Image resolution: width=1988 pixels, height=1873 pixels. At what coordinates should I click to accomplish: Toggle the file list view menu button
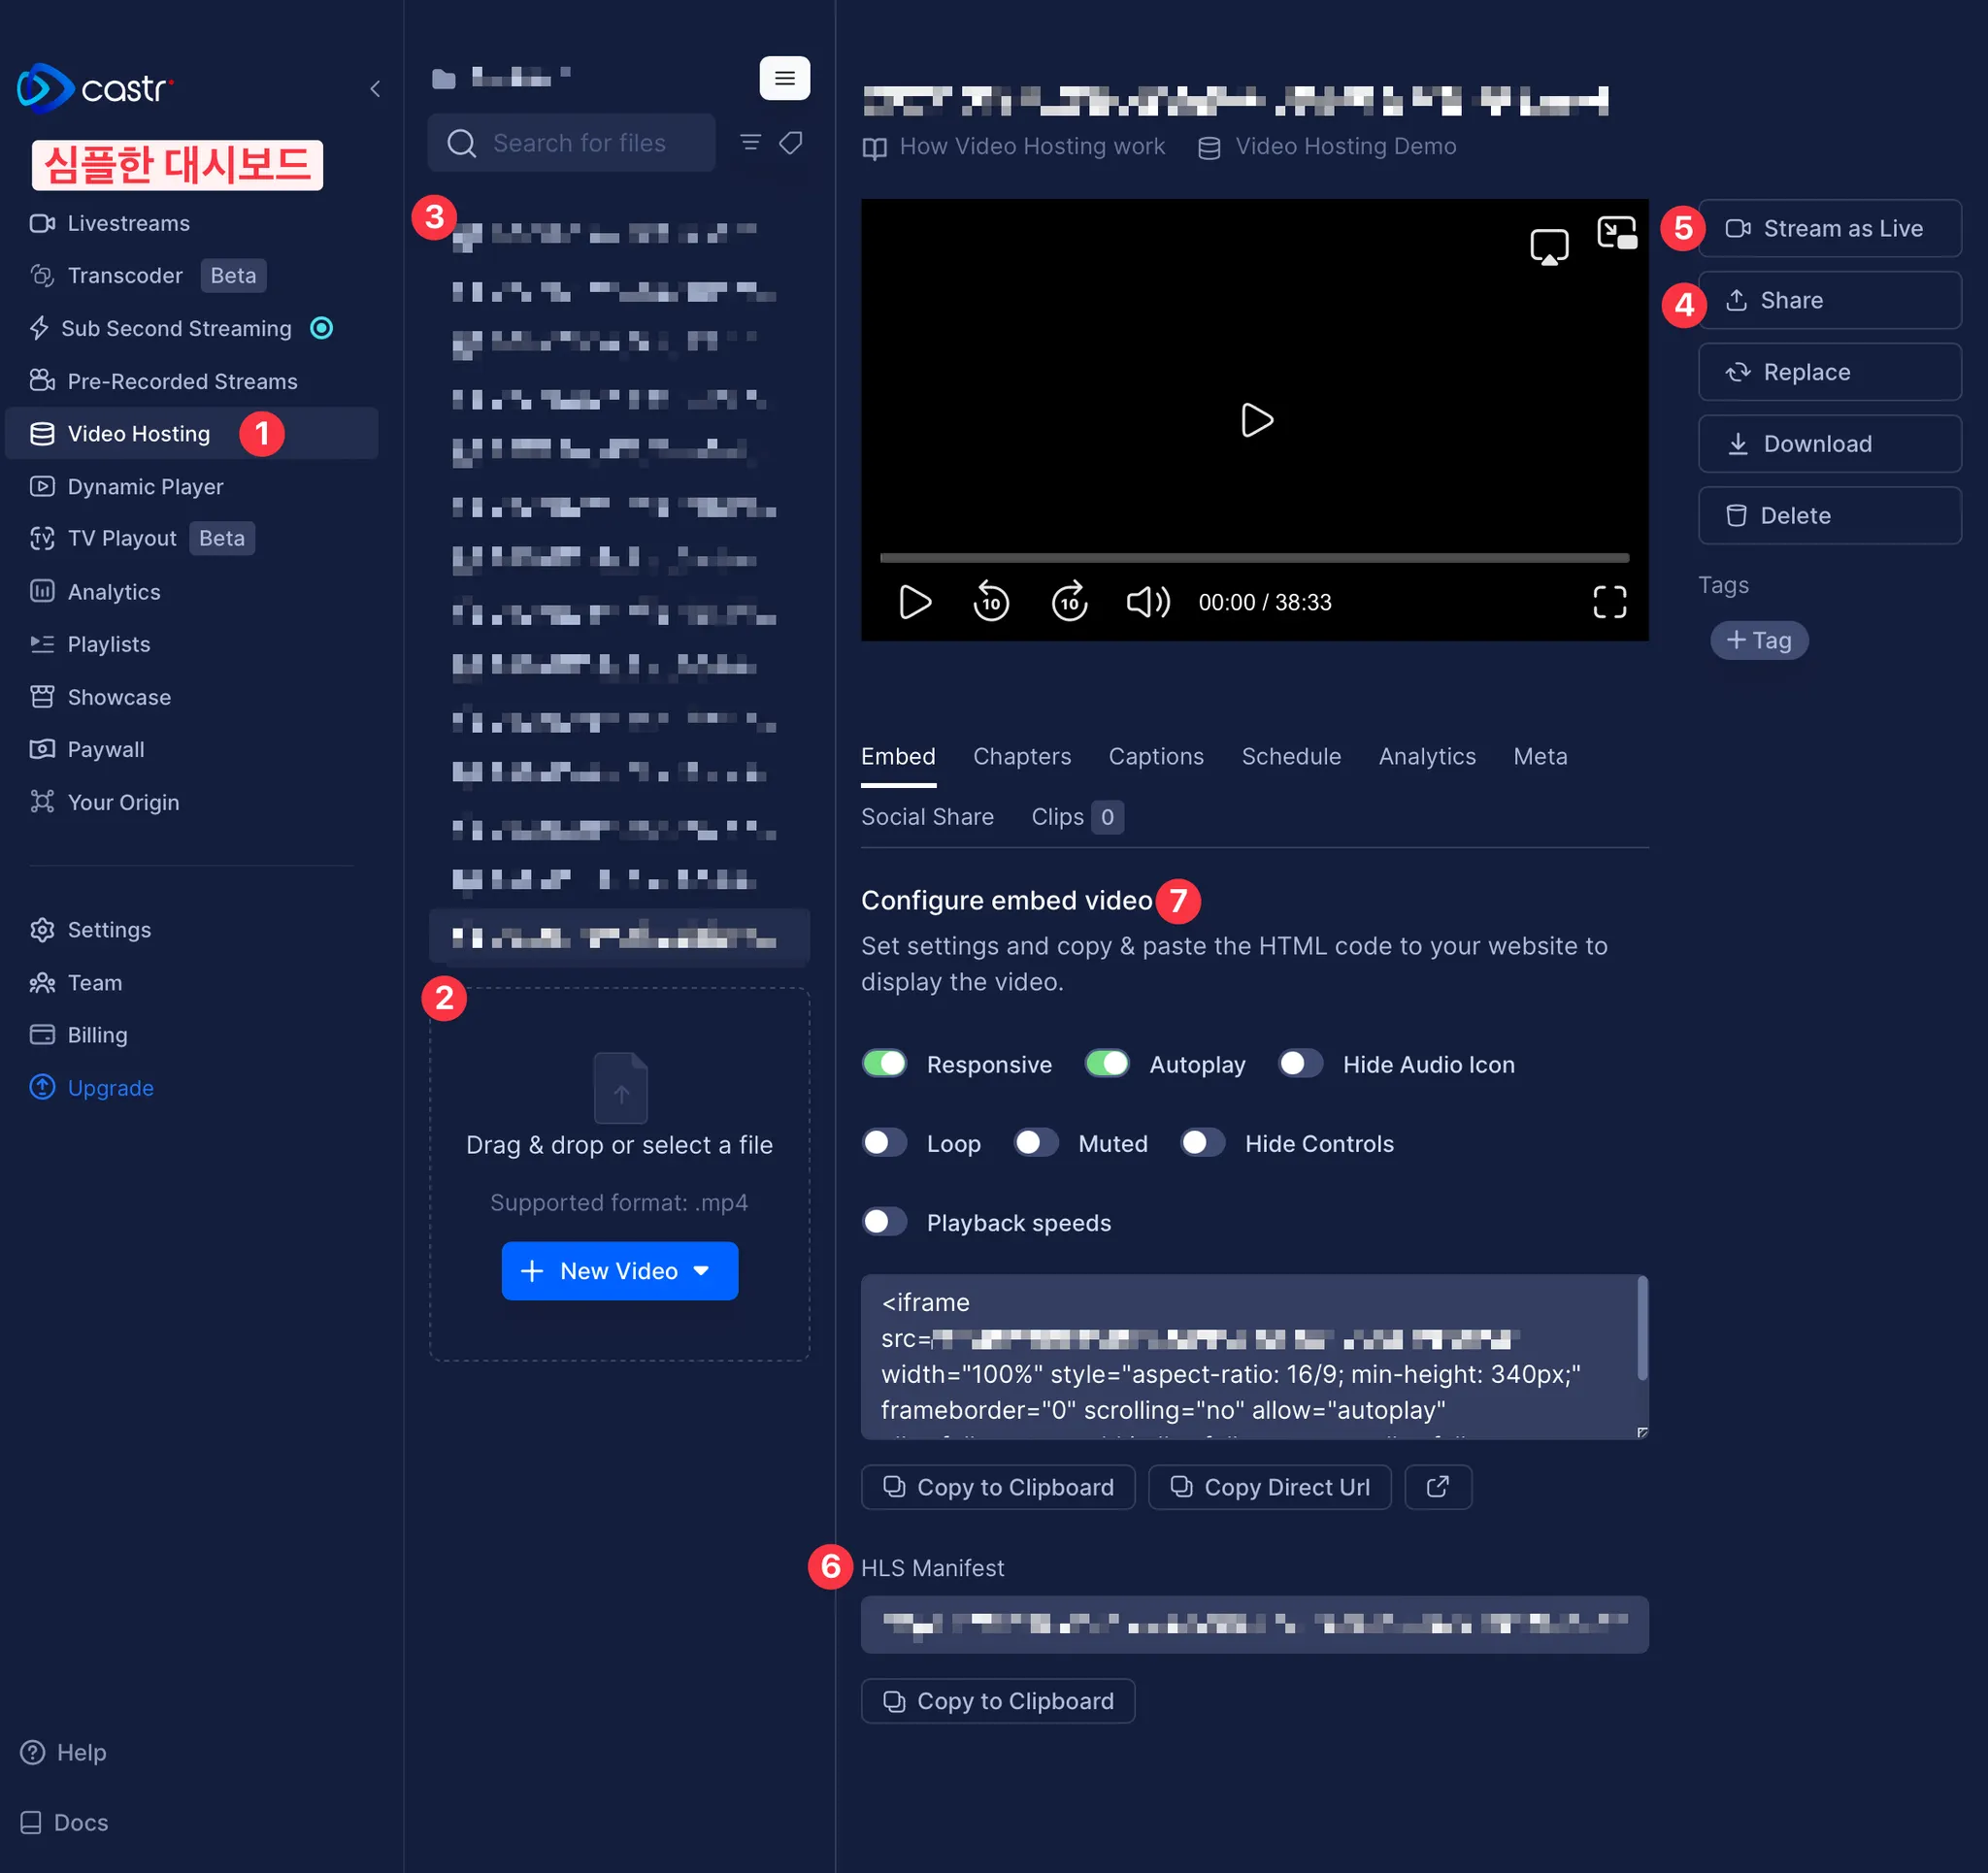tap(784, 77)
